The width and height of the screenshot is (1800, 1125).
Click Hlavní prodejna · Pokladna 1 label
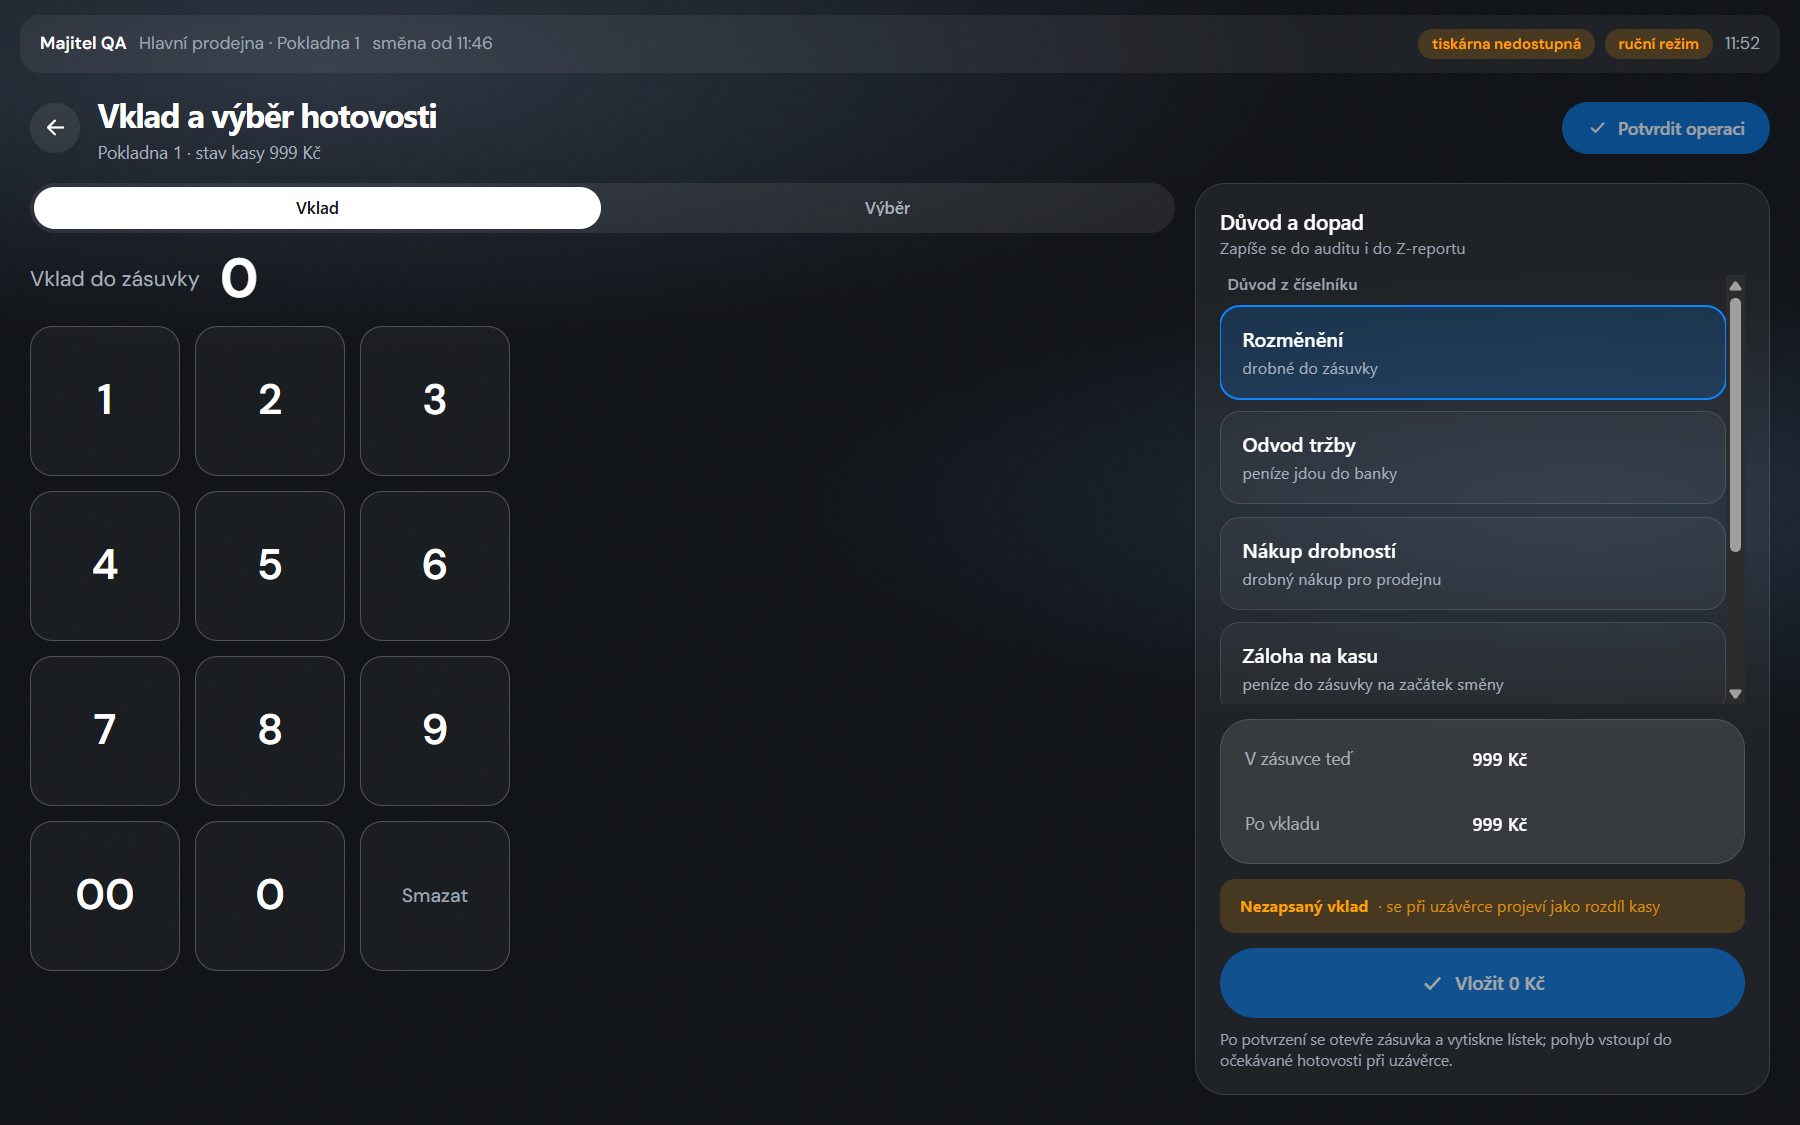coord(249,43)
